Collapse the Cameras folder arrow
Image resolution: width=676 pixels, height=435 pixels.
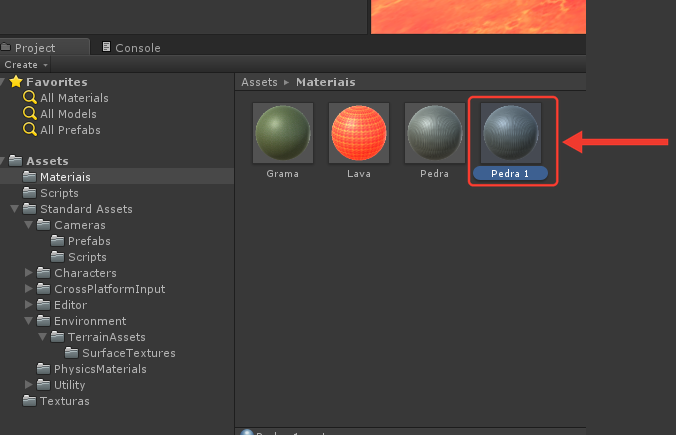coord(28,225)
